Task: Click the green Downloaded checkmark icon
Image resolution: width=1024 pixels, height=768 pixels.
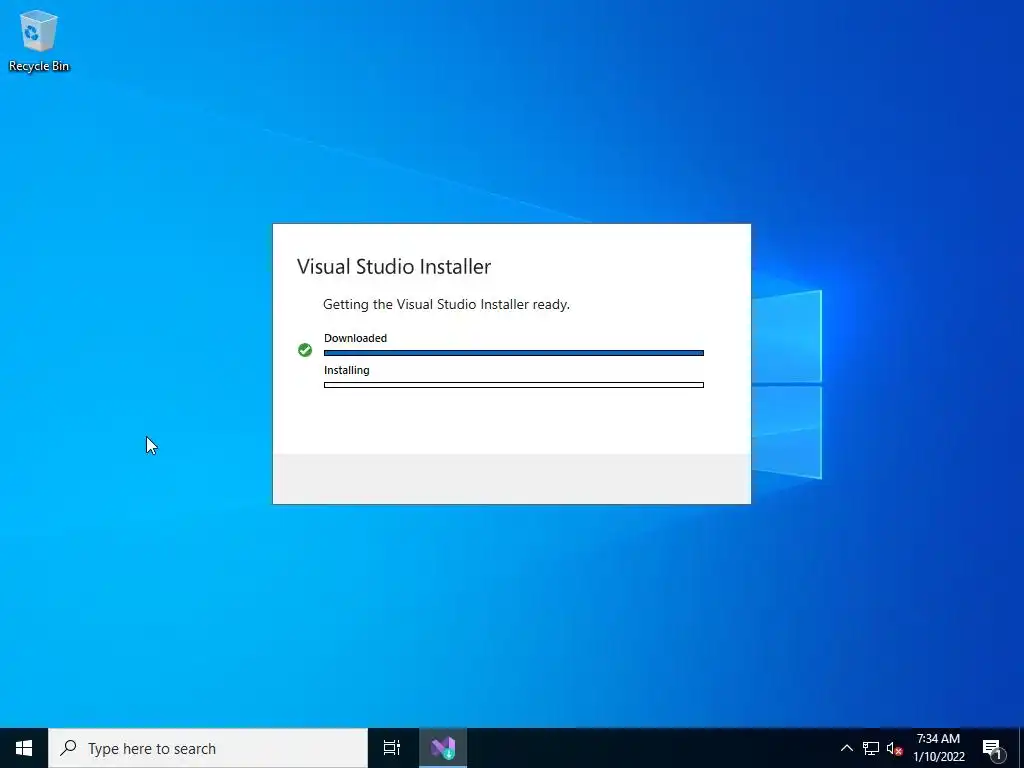Action: pyautogui.click(x=305, y=350)
